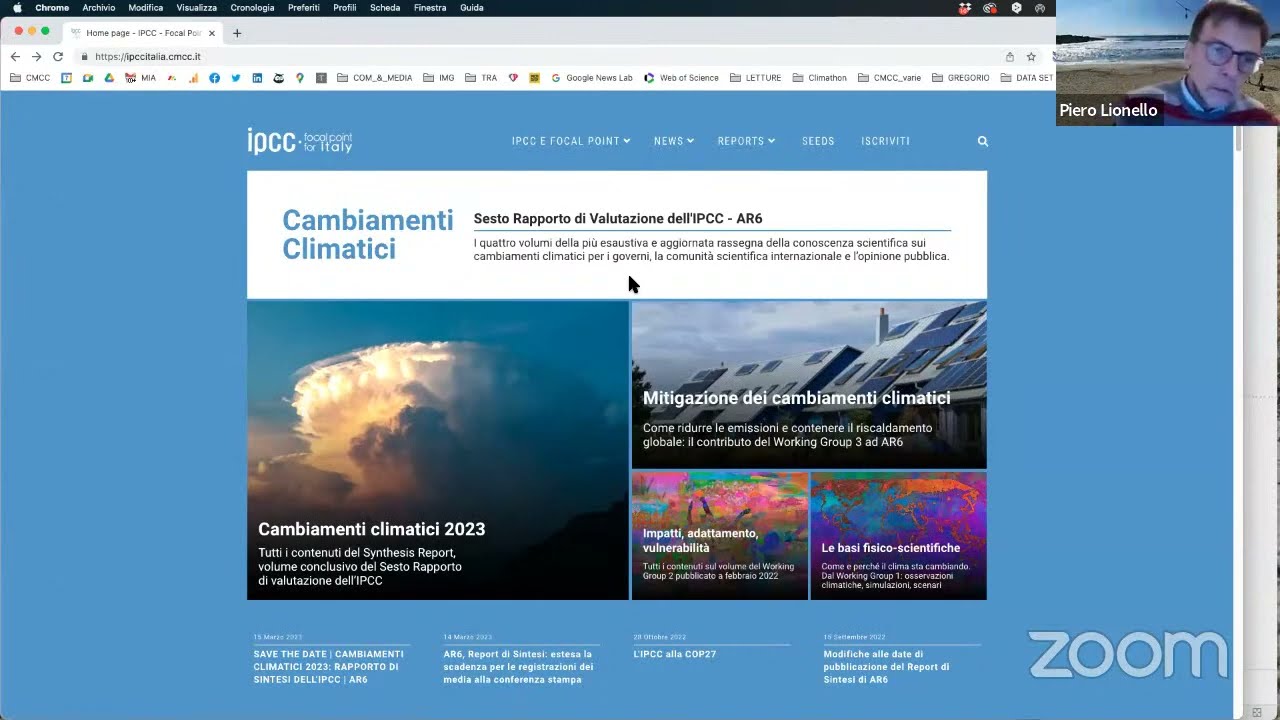Open the IMG bookmarks folder
The width and height of the screenshot is (1280, 720).
click(439, 78)
